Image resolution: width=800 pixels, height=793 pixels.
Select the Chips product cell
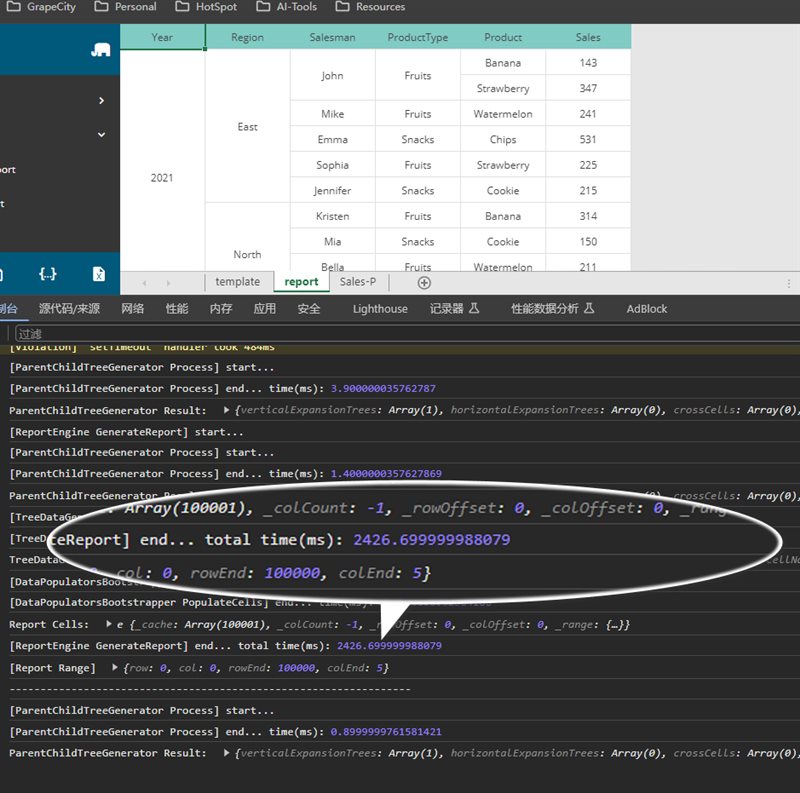(503, 139)
